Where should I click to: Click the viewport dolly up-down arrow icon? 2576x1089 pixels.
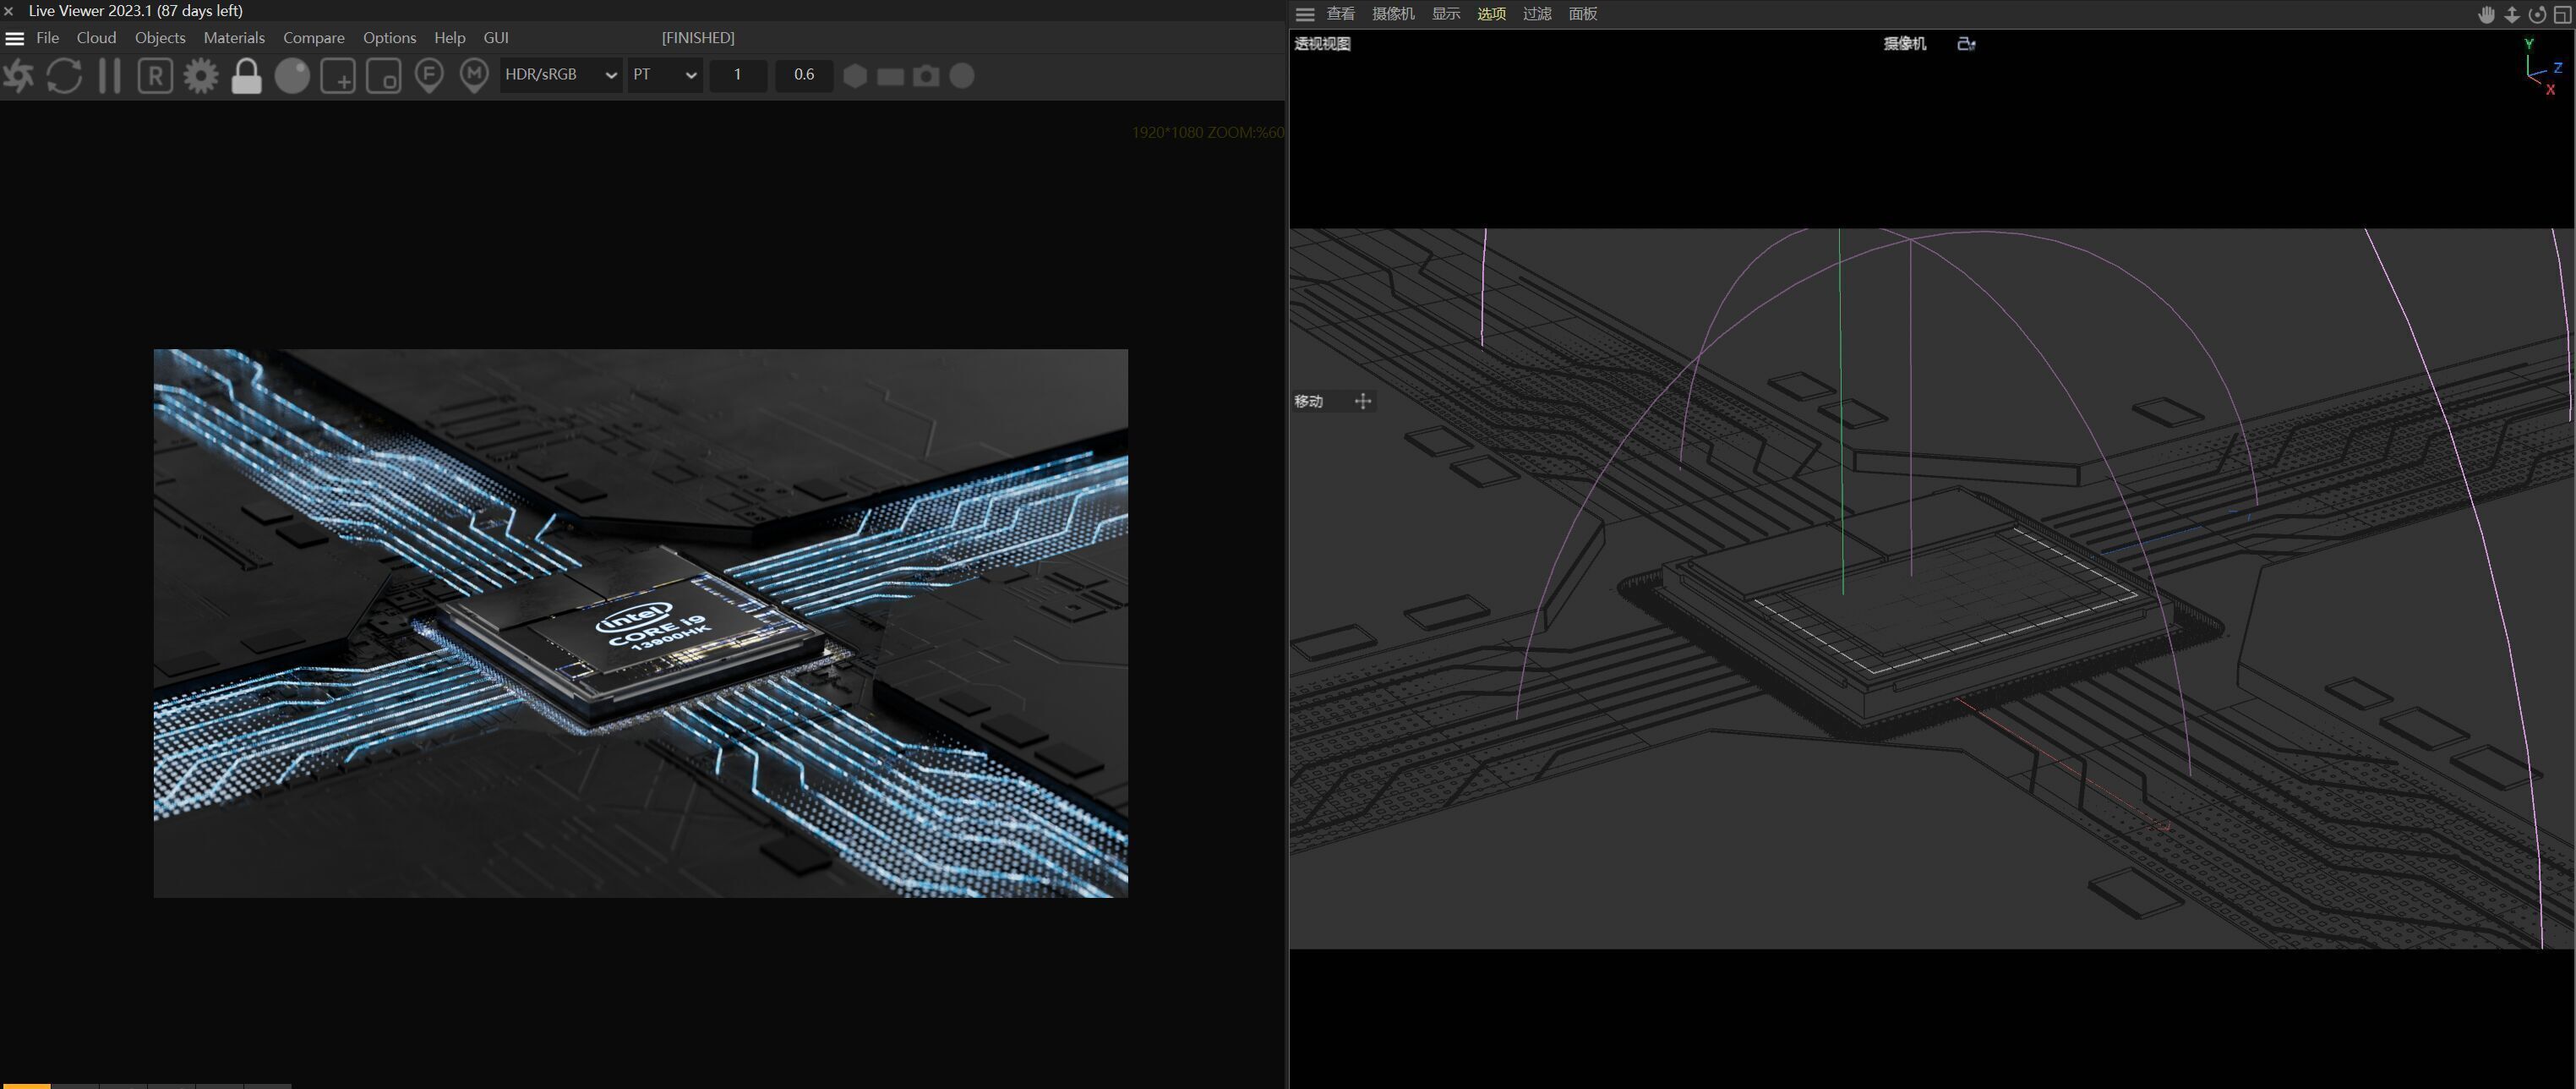(x=2511, y=14)
